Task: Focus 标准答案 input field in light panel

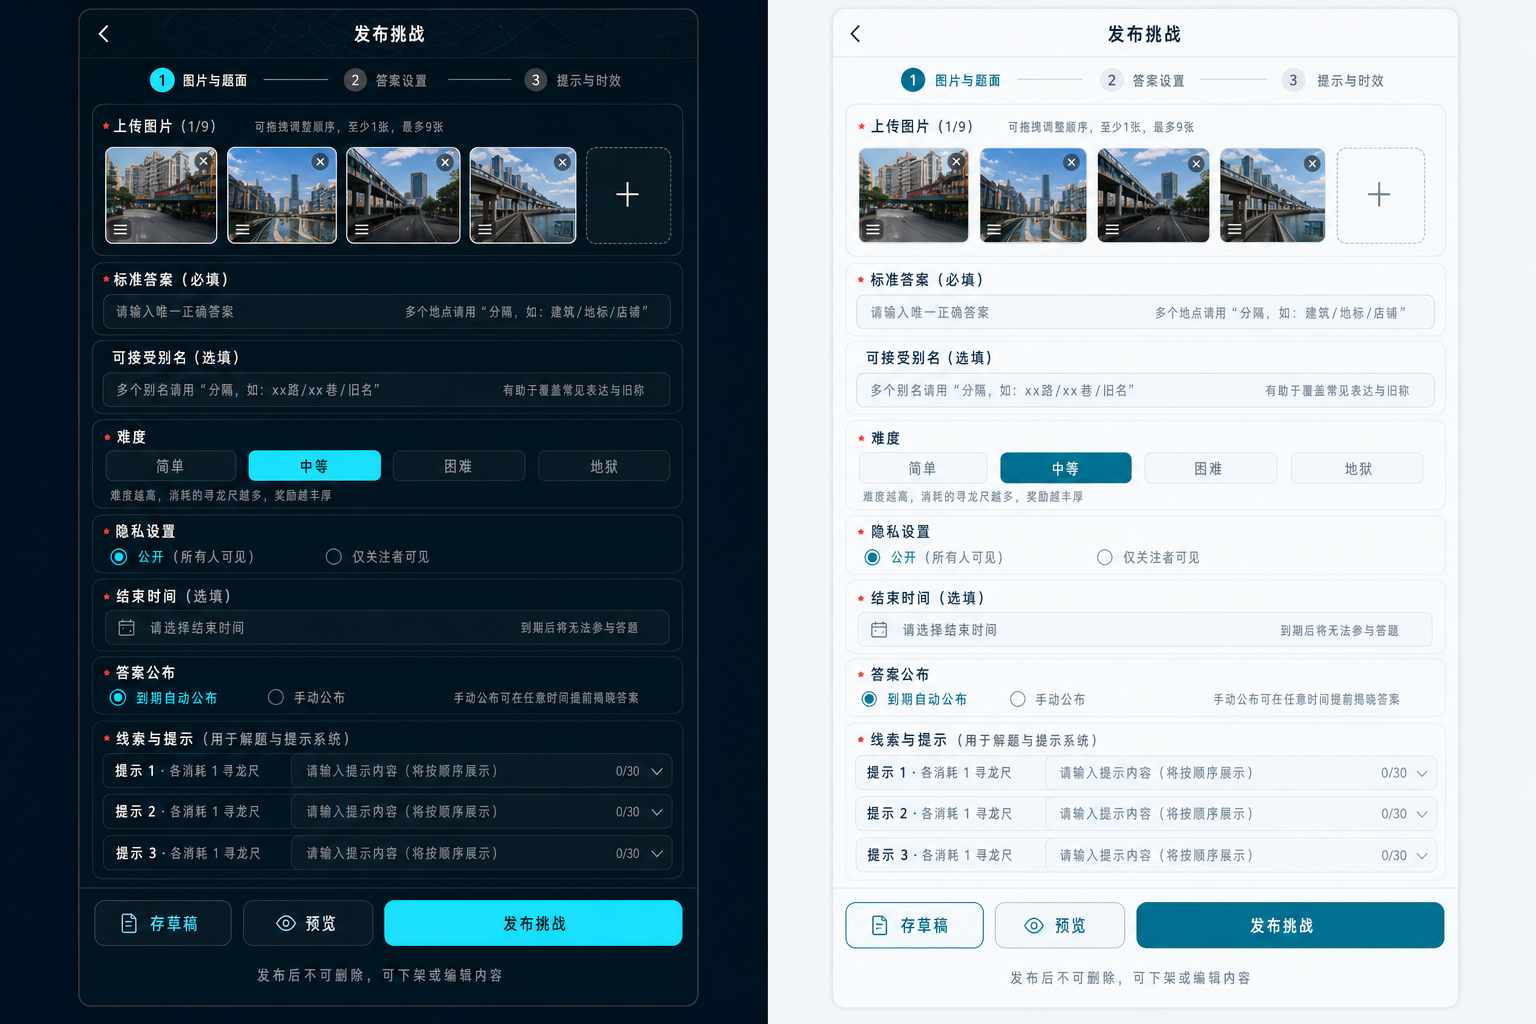Action: [x=1145, y=312]
